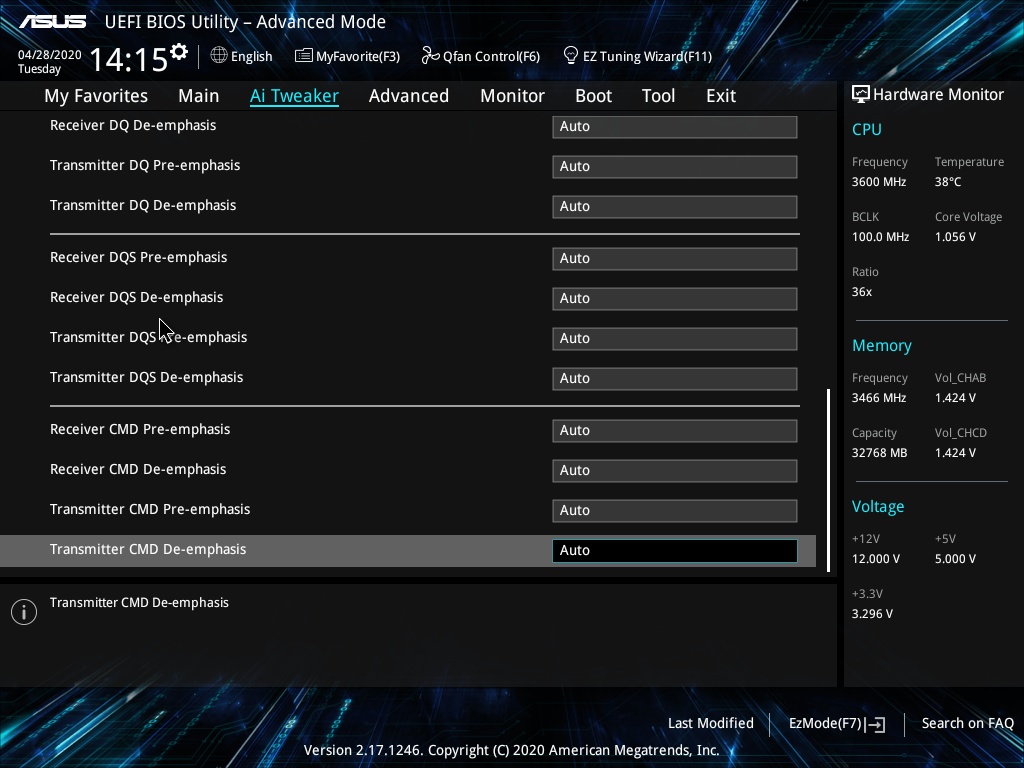Switch to the Main tab
This screenshot has height=768, width=1024.
coord(199,96)
